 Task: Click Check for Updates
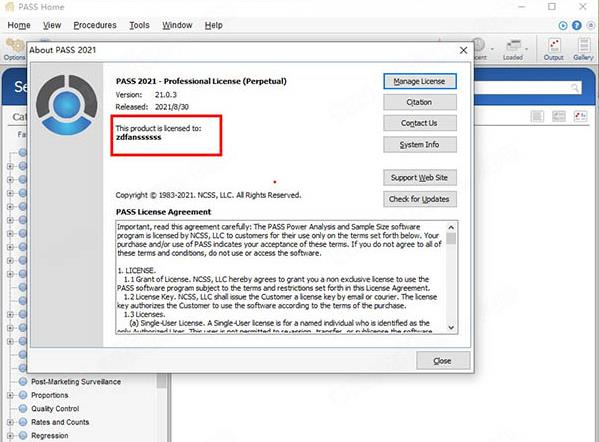coord(419,199)
